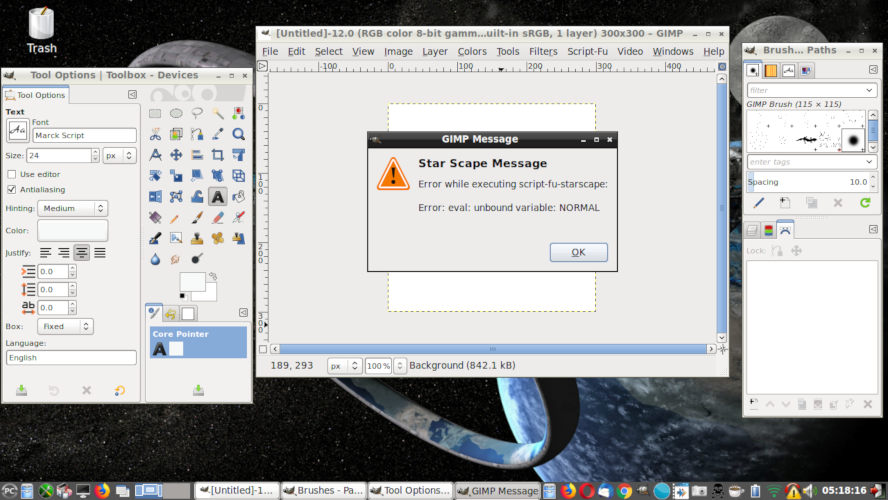
Task: Open the Filters menu
Action: 543,52
